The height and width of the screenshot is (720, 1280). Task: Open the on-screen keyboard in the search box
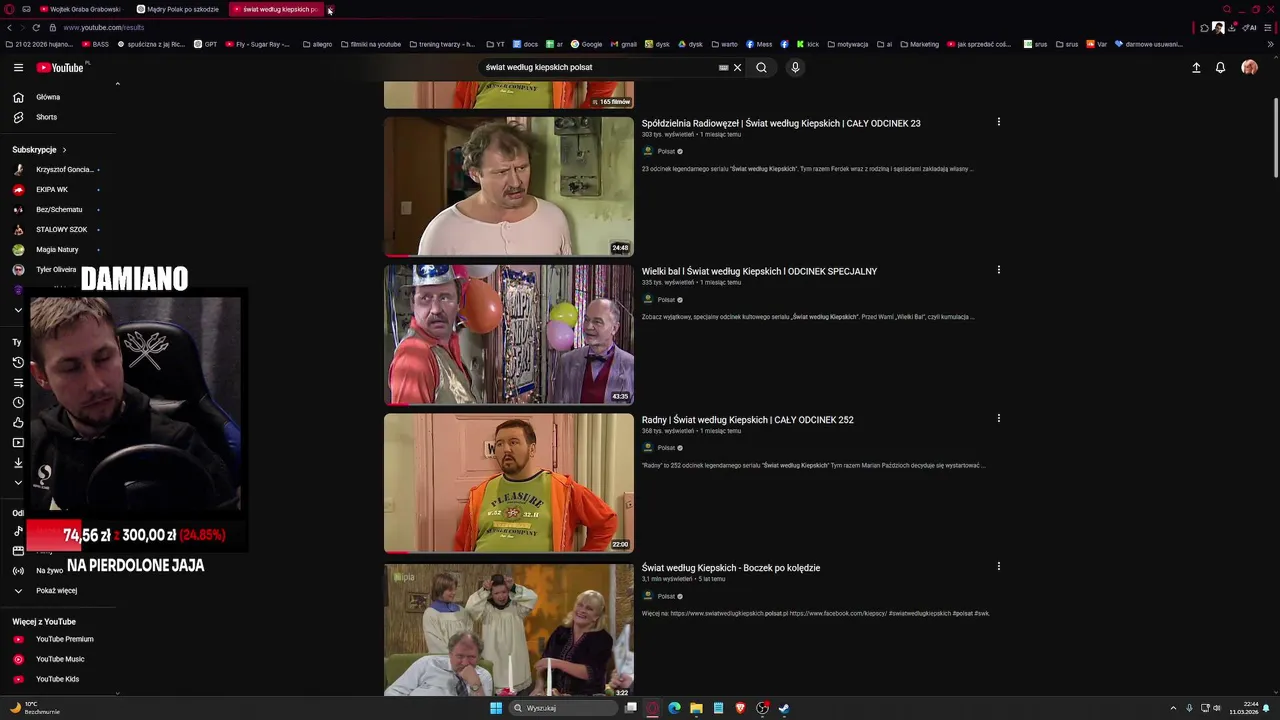723,67
